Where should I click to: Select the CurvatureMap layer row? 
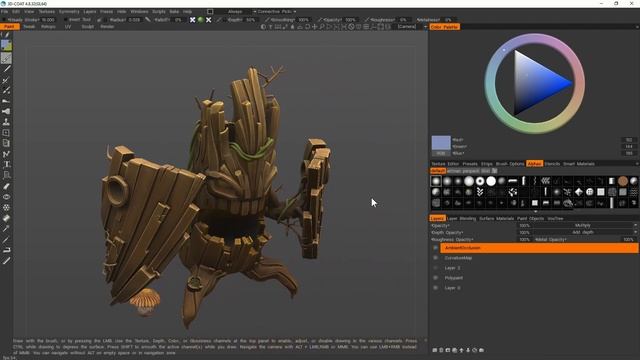(x=539, y=258)
